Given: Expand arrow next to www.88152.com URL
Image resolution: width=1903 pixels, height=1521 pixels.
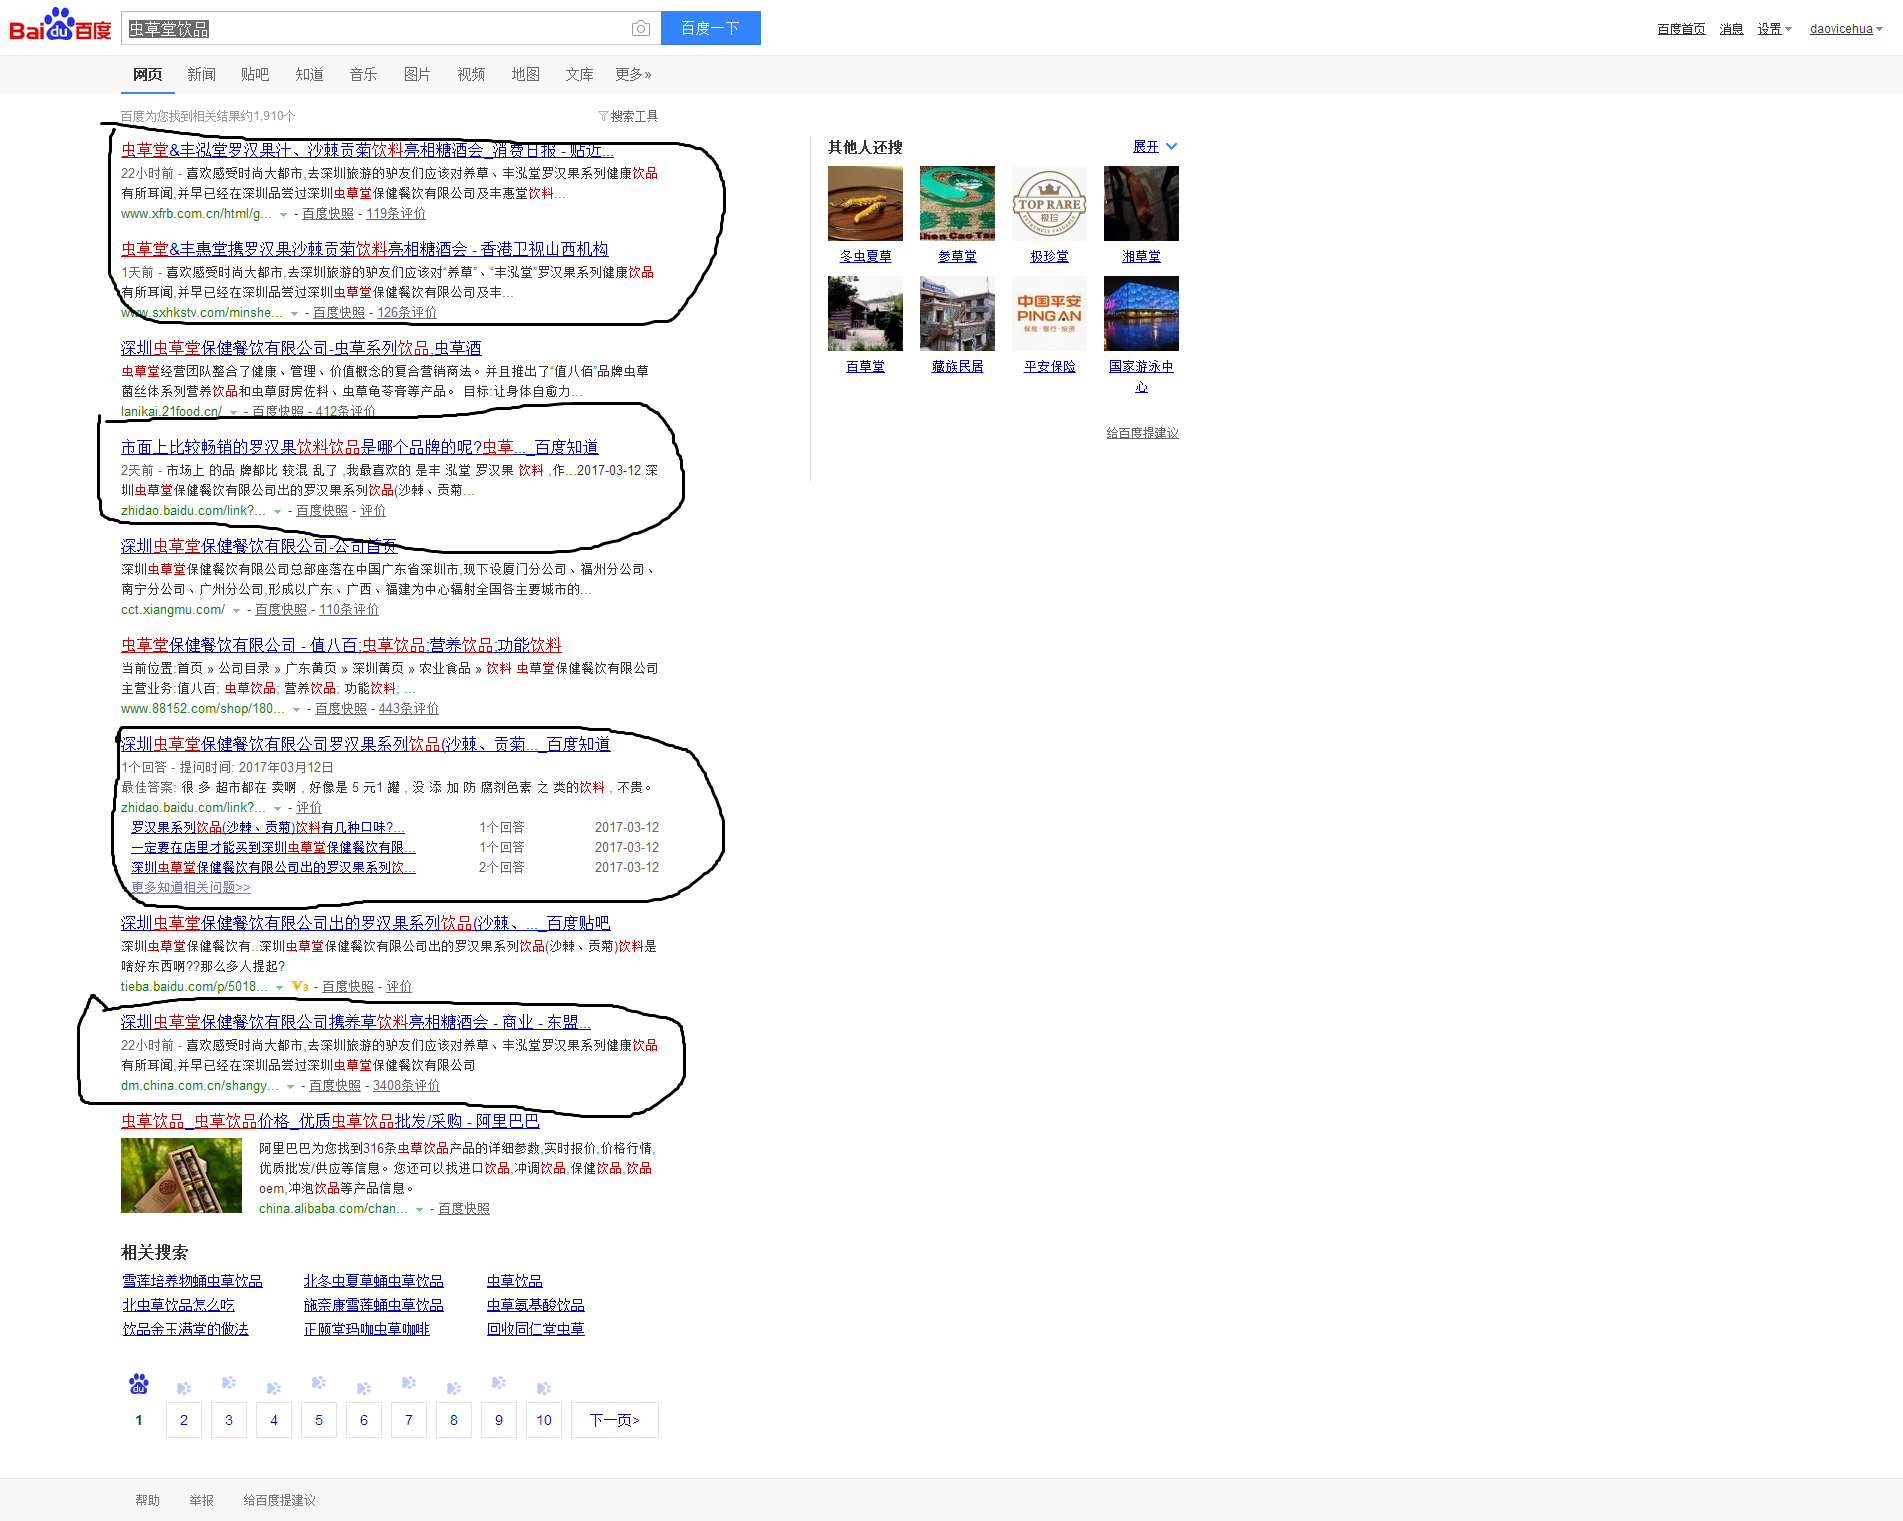Looking at the screenshot, I should click(x=296, y=709).
